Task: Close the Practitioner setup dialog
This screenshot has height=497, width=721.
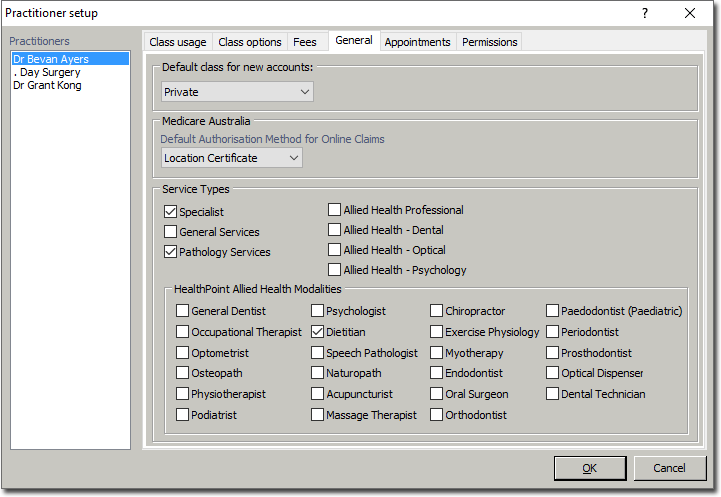Action: (x=690, y=13)
